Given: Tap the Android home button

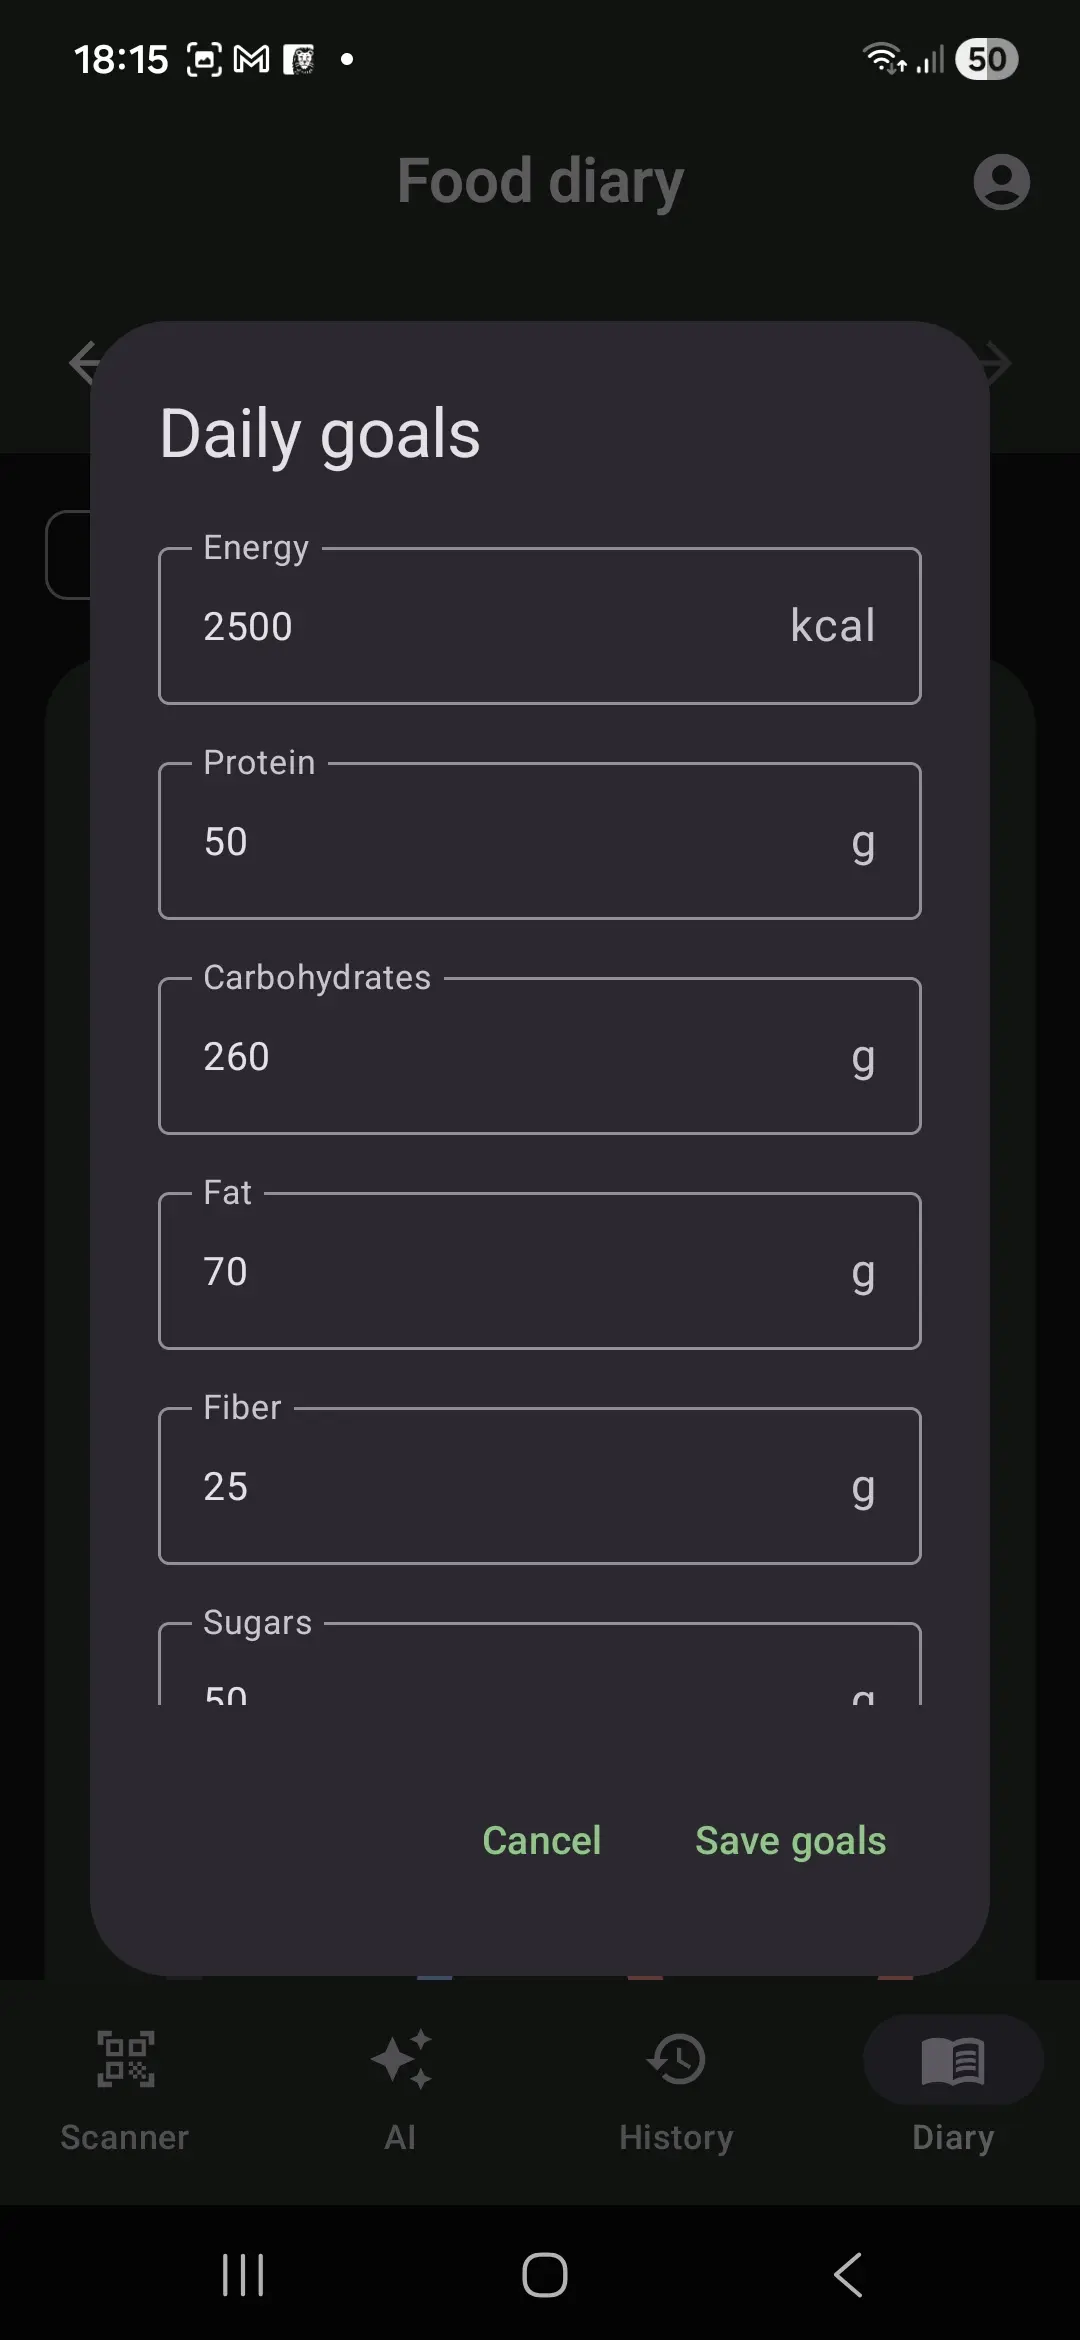Looking at the screenshot, I should 544,2275.
